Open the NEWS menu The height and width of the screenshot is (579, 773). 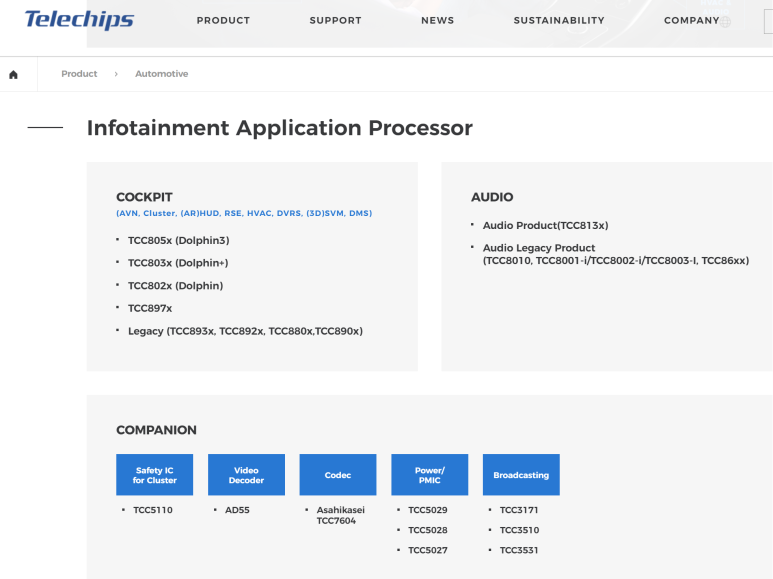[438, 21]
